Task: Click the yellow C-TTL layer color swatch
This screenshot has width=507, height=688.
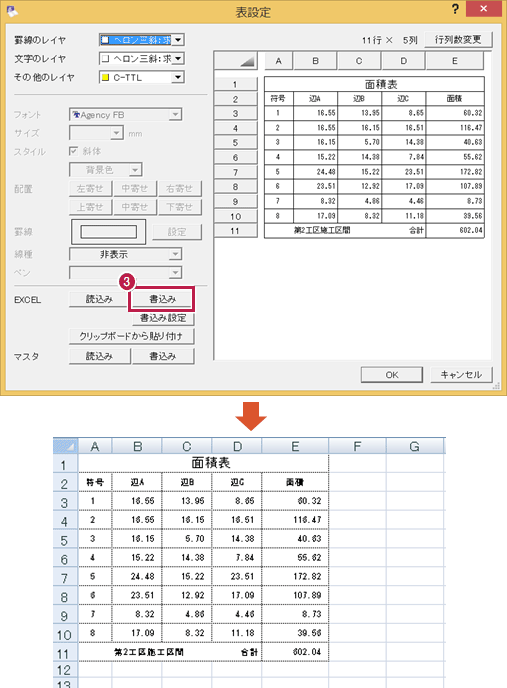Action: pyautogui.click(x=105, y=77)
